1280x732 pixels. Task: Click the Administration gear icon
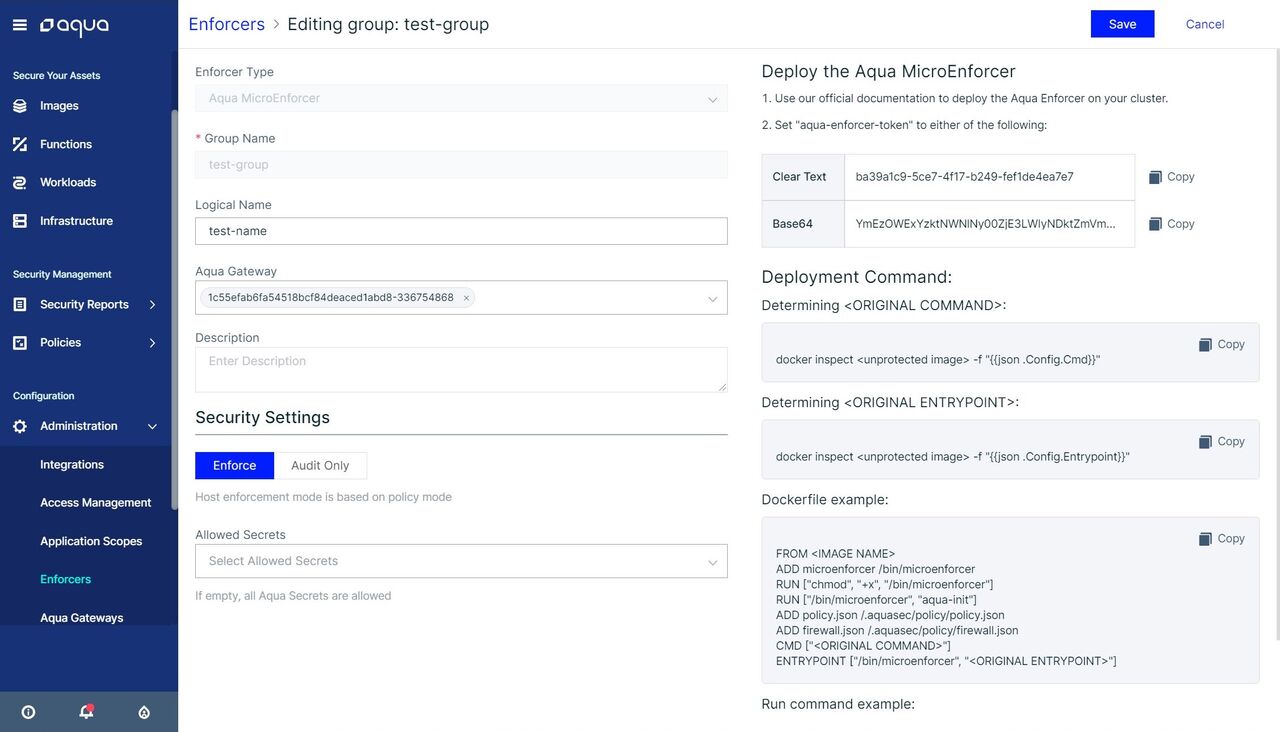(20, 426)
